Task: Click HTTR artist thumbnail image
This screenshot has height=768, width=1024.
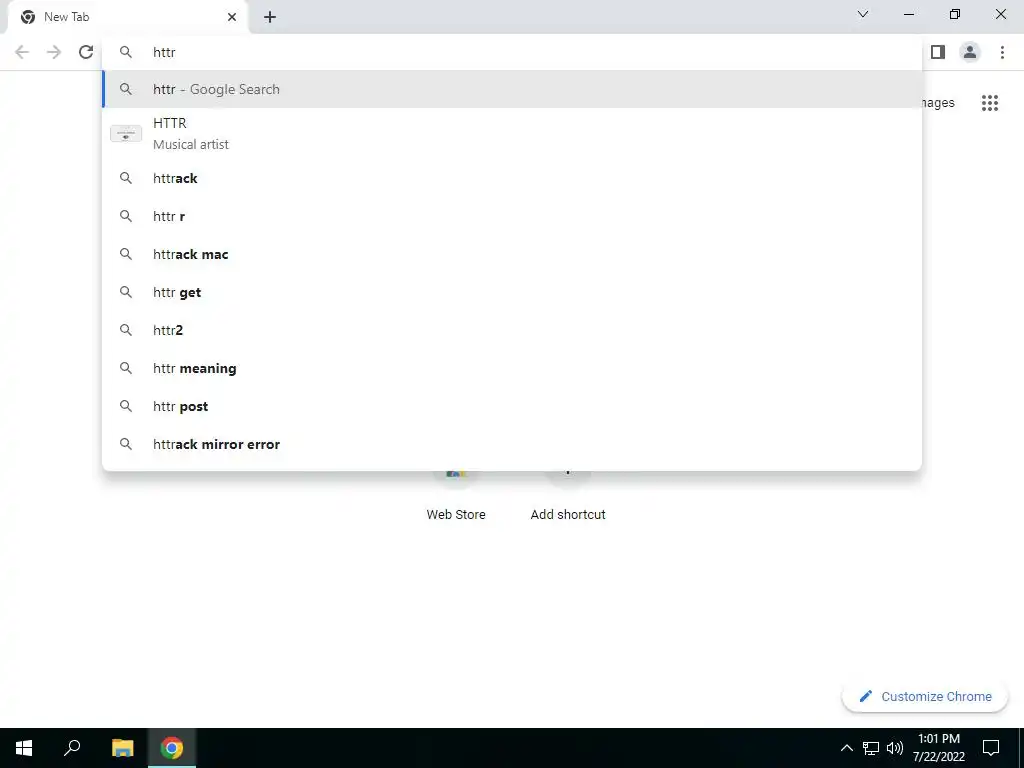Action: (x=126, y=134)
